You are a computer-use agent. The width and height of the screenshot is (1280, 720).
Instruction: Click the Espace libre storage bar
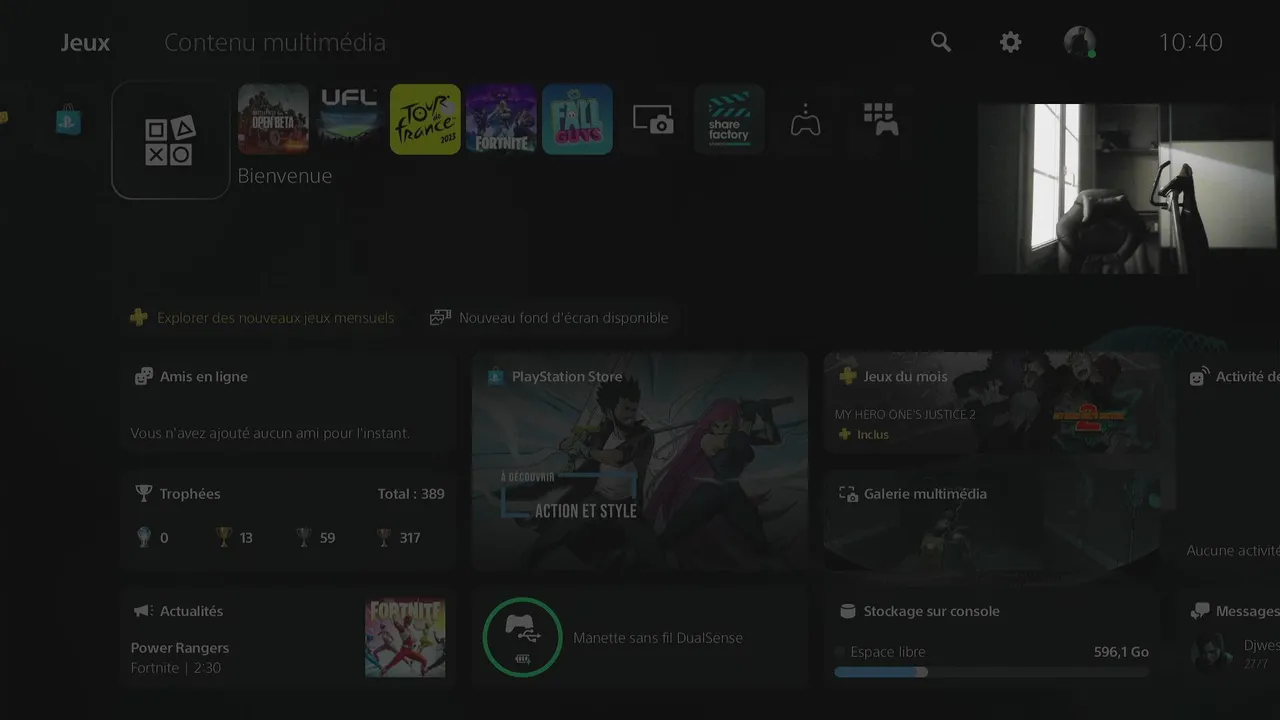coord(992,672)
